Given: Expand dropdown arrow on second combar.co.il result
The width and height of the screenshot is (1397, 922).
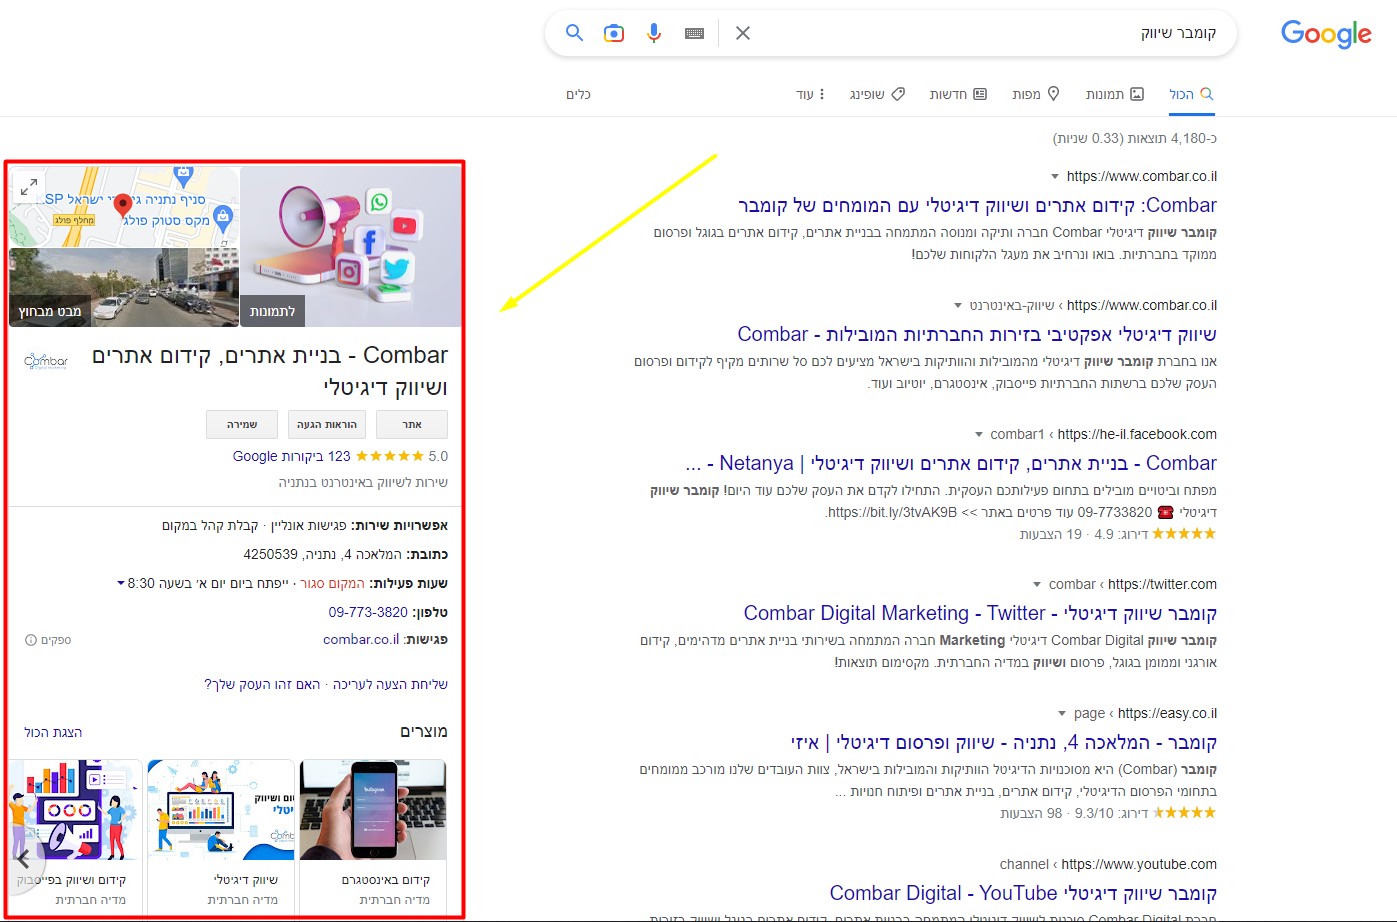Looking at the screenshot, I should coord(958,306).
